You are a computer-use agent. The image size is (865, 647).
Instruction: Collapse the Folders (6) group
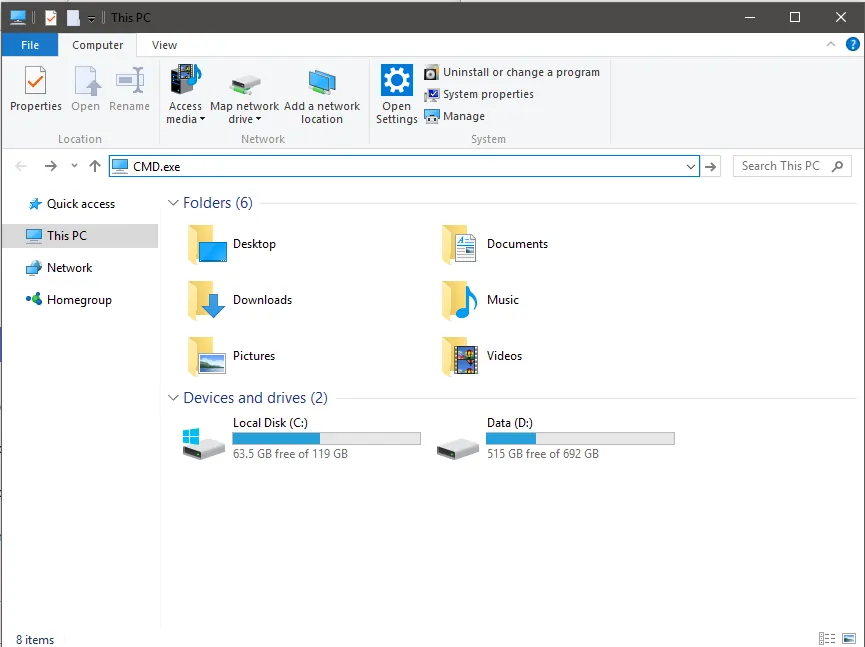pos(173,203)
